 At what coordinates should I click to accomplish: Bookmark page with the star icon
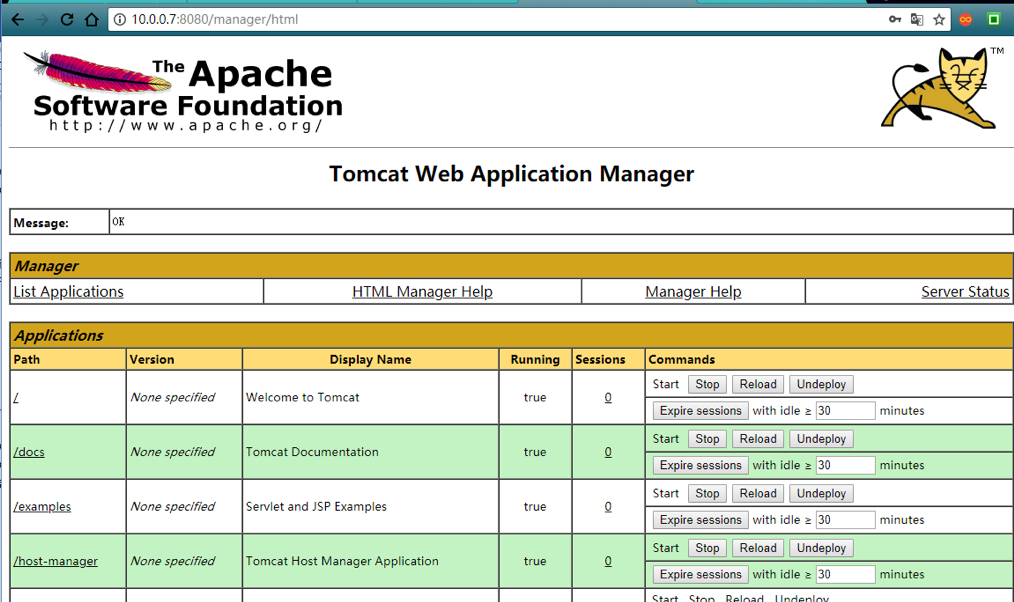[x=939, y=19]
